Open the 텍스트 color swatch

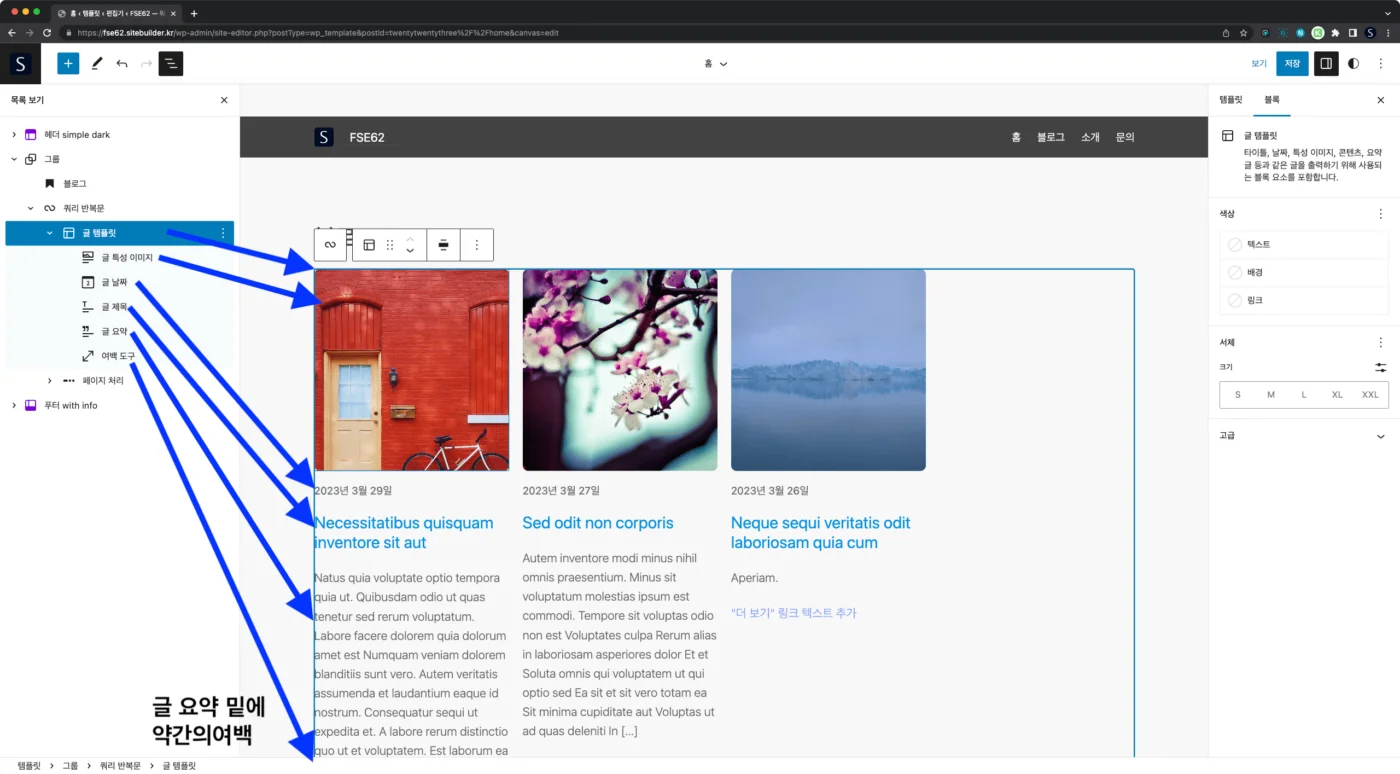(x=1304, y=244)
